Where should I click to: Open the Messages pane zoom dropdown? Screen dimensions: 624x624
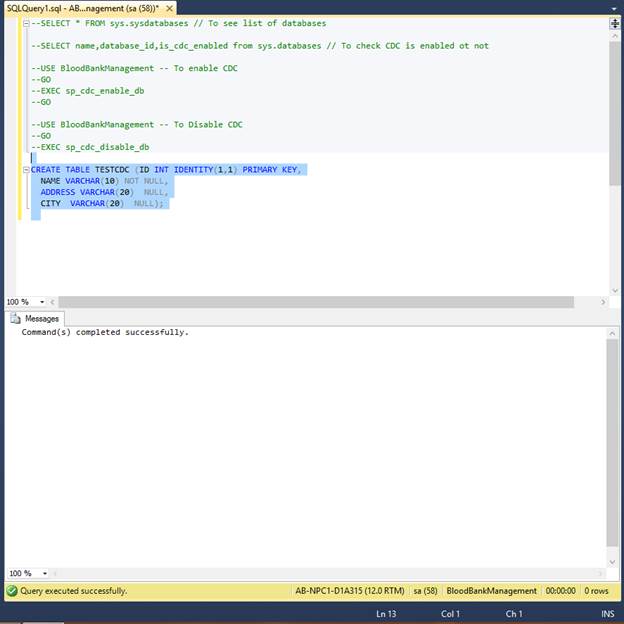click(x=45, y=573)
